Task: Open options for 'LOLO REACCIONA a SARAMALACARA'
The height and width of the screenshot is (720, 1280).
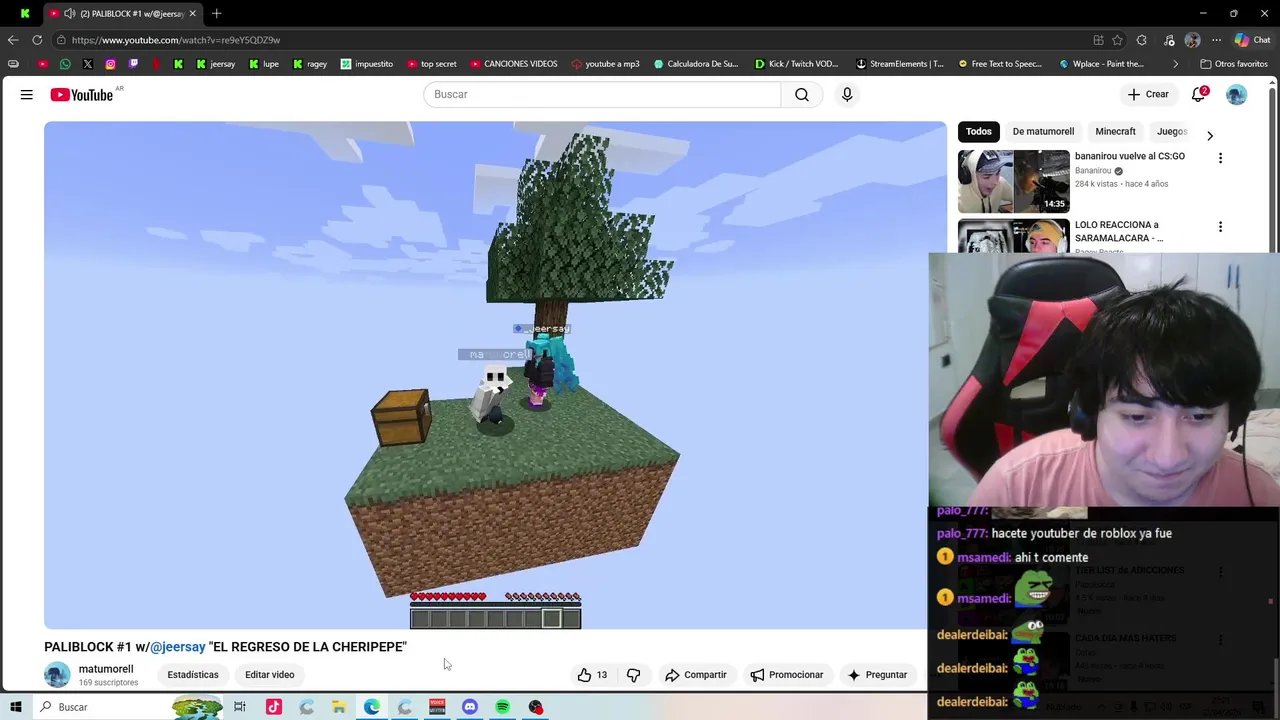Action: tap(1220, 227)
